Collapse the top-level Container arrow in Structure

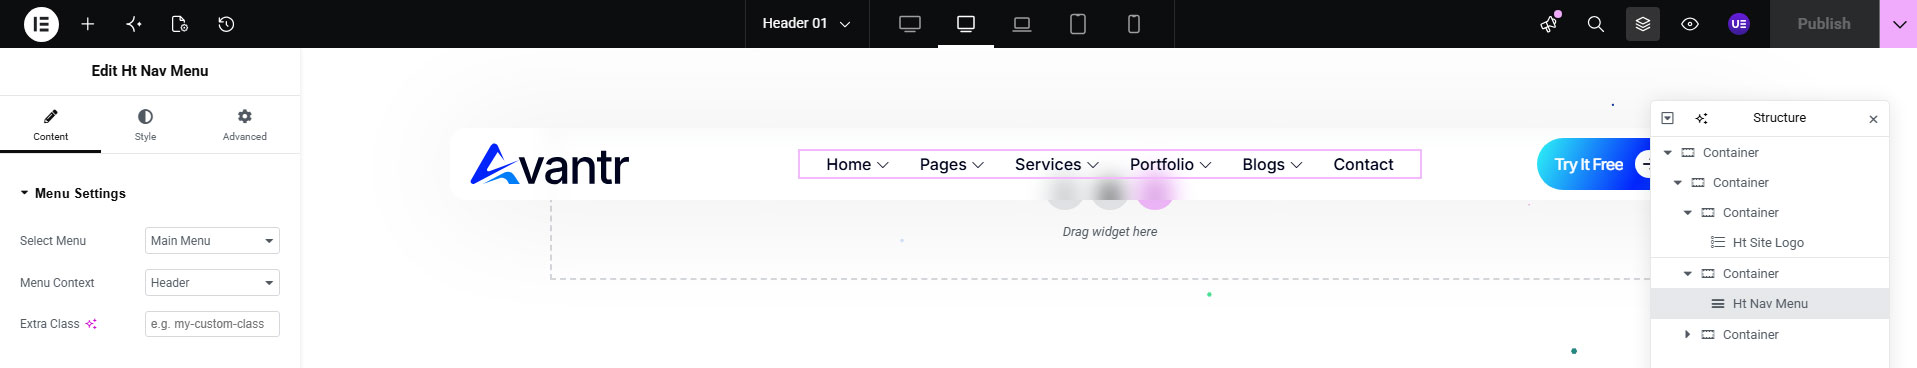(1667, 153)
